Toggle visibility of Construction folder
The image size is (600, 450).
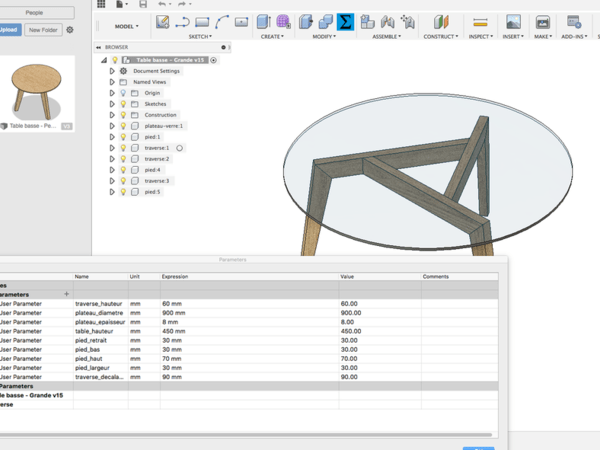(x=123, y=115)
